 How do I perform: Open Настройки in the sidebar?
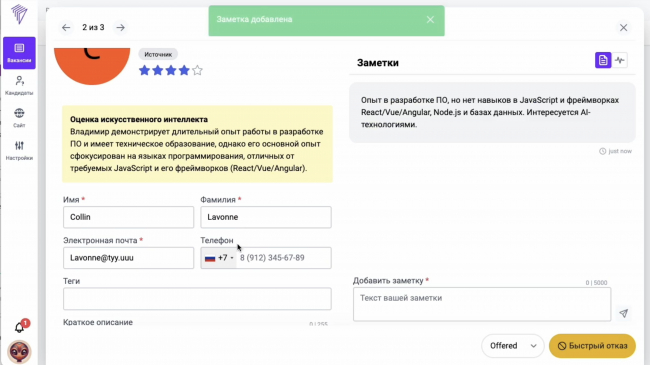point(19,150)
